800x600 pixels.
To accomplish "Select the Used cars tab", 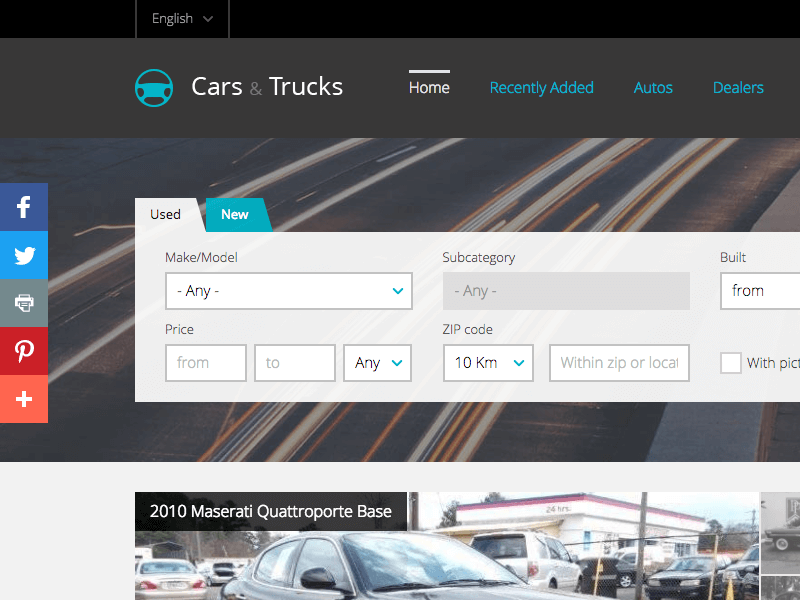I will pos(166,214).
